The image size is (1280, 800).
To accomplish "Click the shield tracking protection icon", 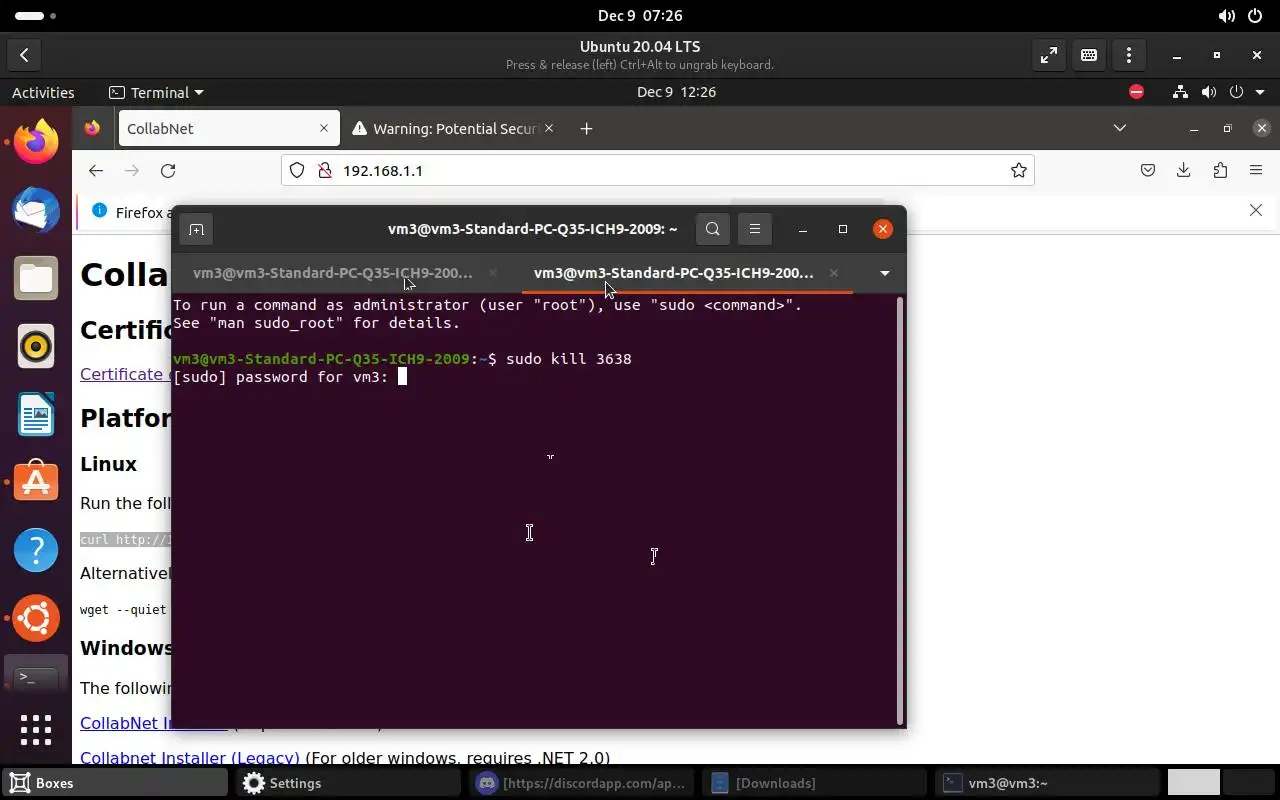I will coord(297,171).
